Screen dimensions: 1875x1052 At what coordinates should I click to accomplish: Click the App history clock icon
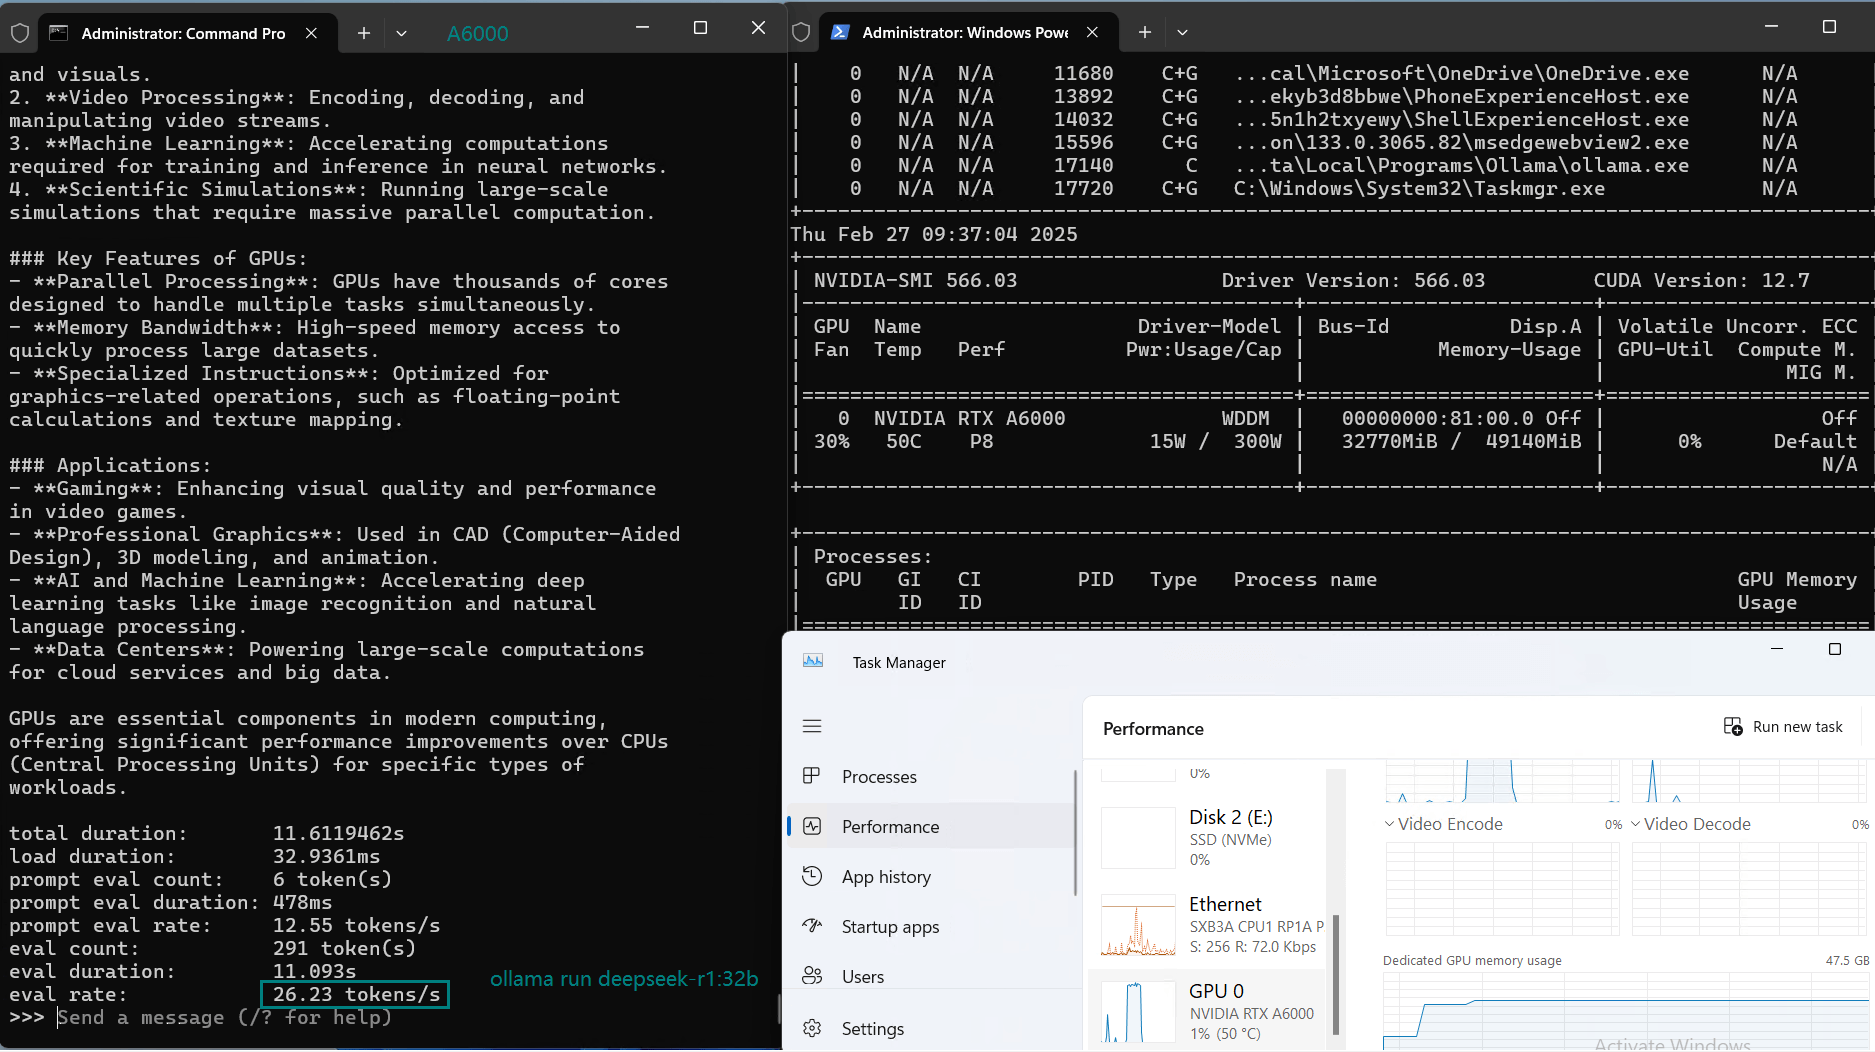click(x=812, y=876)
